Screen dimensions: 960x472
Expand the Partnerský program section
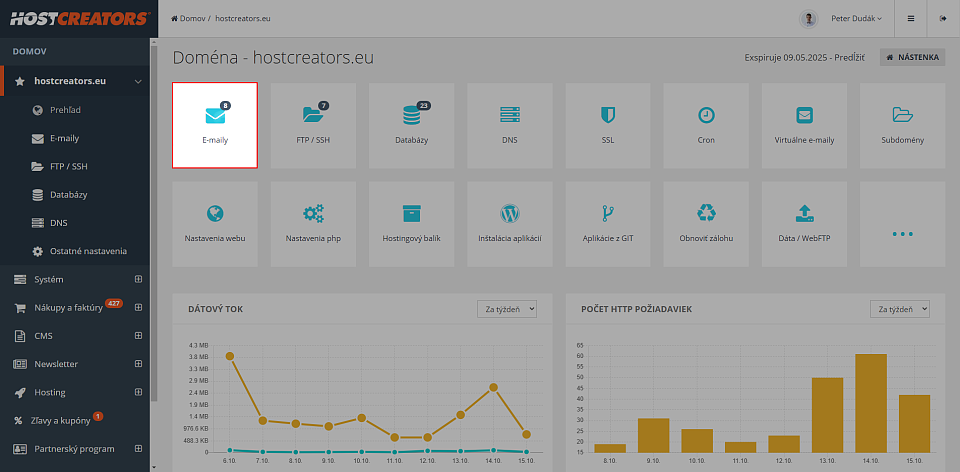click(x=138, y=448)
